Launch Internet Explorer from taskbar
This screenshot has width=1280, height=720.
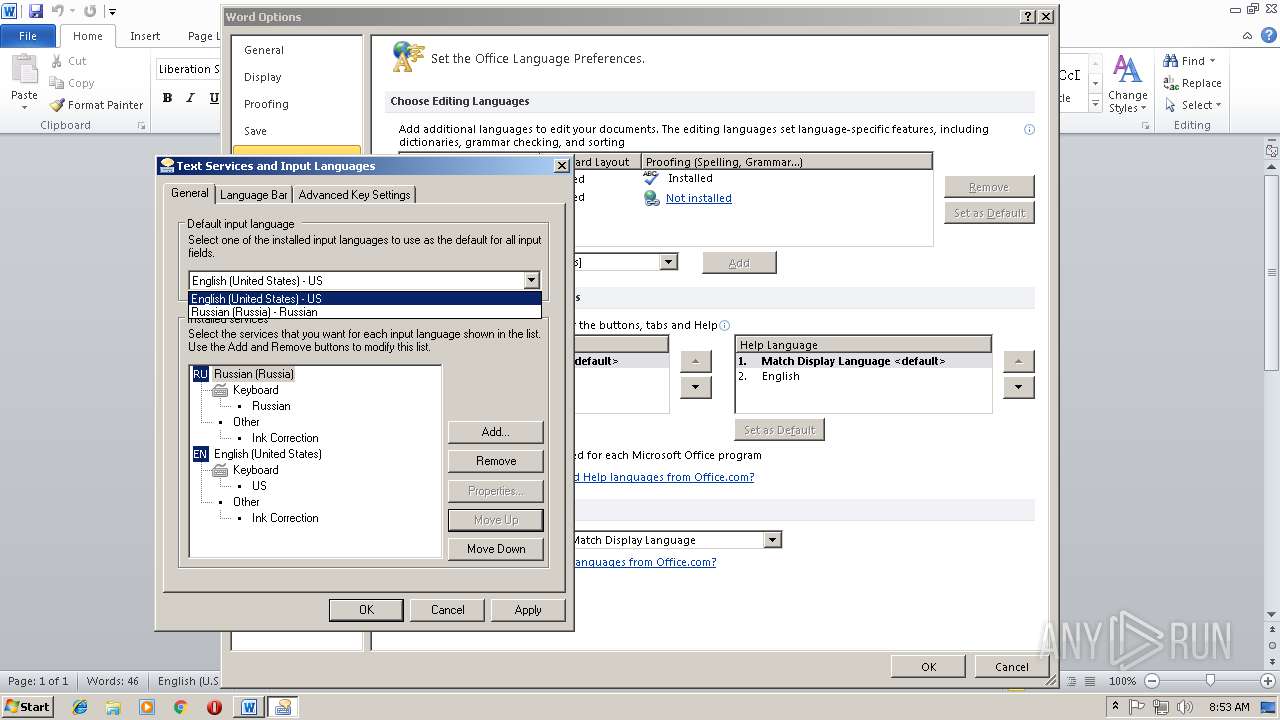tap(80, 707)
